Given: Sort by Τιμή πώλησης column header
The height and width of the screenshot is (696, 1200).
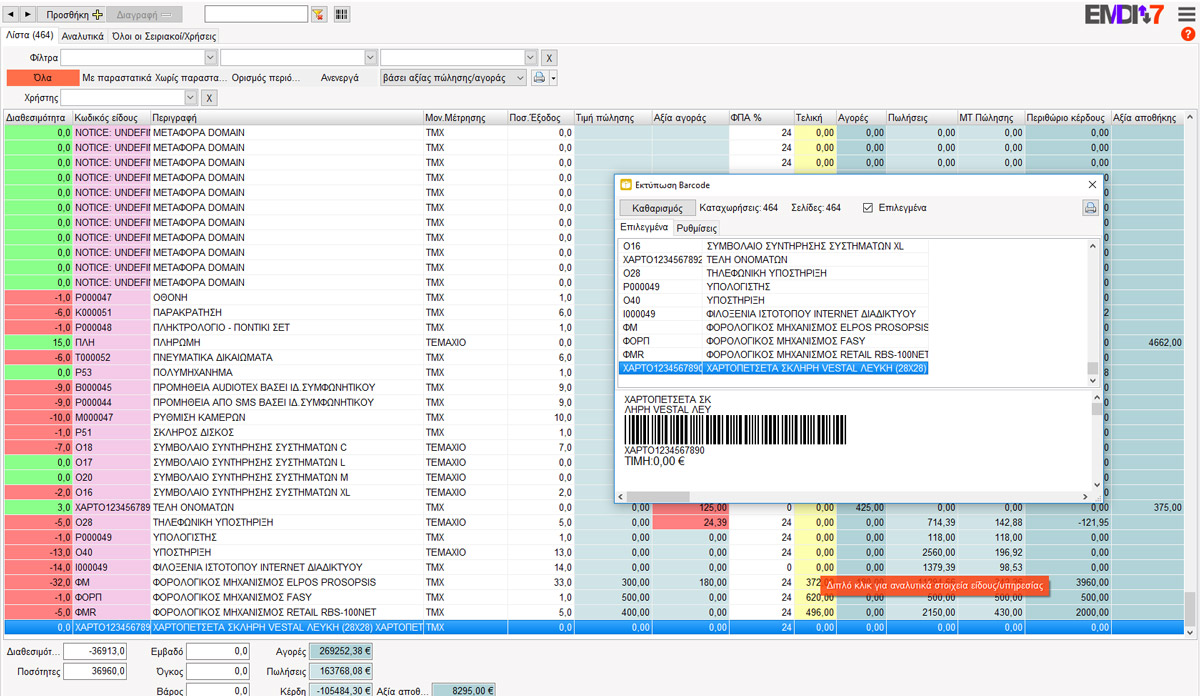Looking at the screenshot, I should (614, 117).
